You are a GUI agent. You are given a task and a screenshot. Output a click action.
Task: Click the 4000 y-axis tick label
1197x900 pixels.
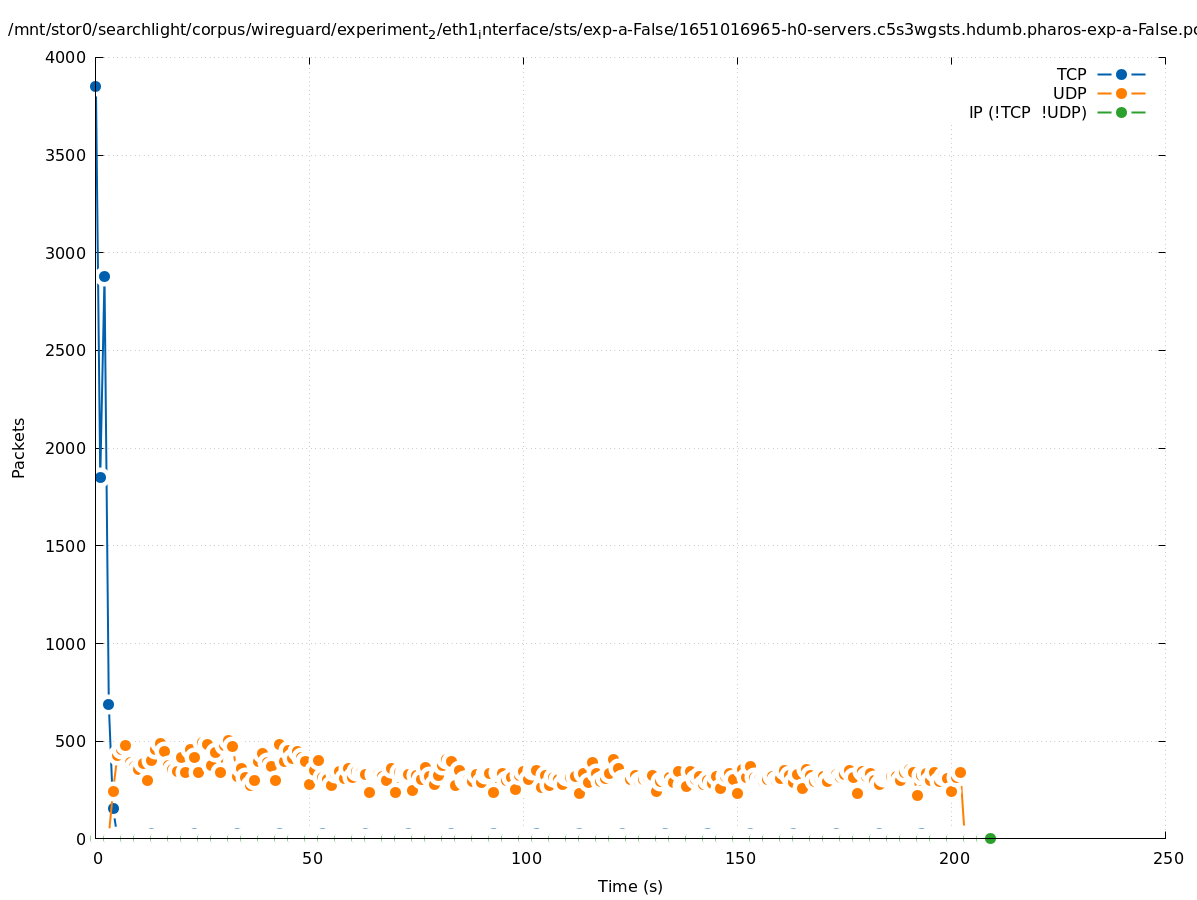point(66,58)
